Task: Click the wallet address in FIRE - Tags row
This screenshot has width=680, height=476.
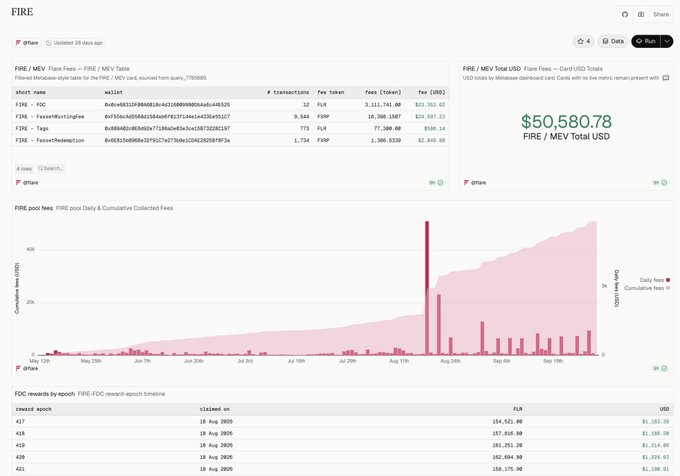Action: click(x=167, y=129)
